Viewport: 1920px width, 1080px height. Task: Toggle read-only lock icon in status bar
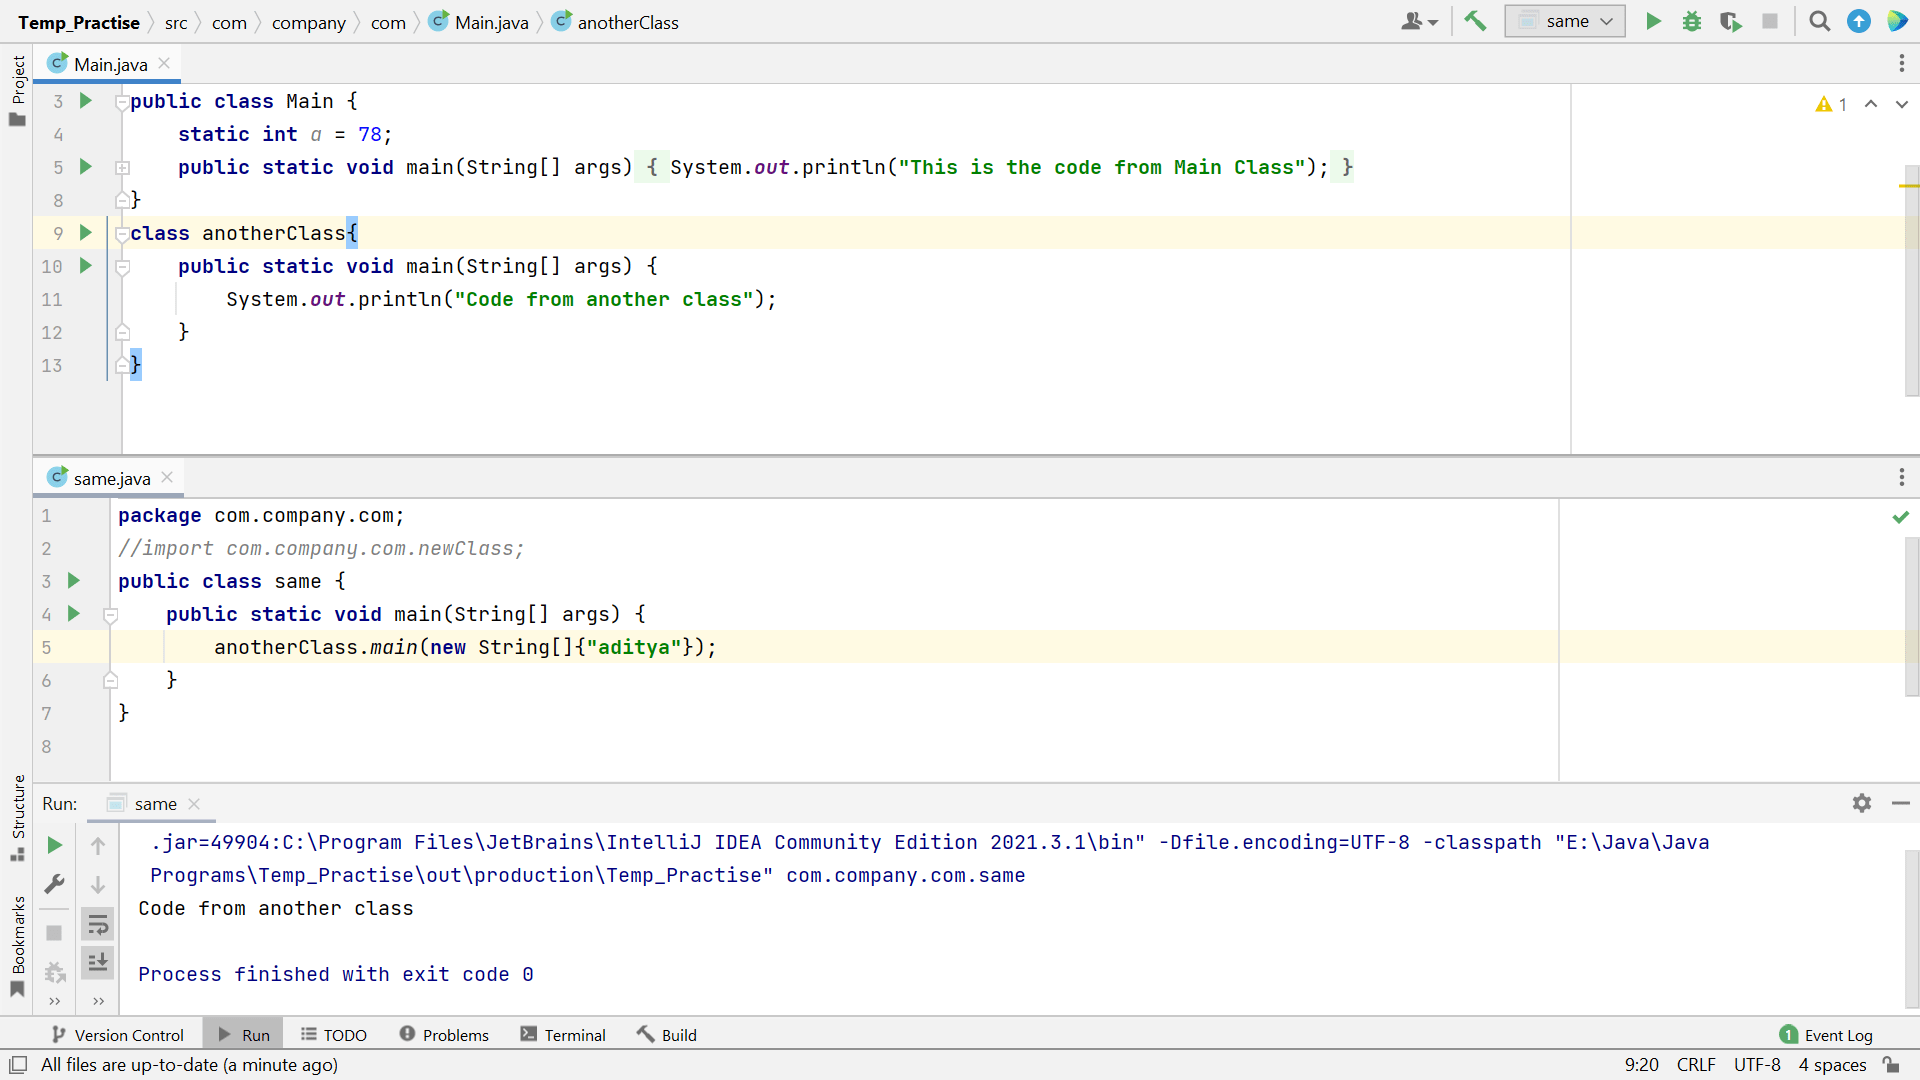pyautogui.click(x=1891, y=1064)
